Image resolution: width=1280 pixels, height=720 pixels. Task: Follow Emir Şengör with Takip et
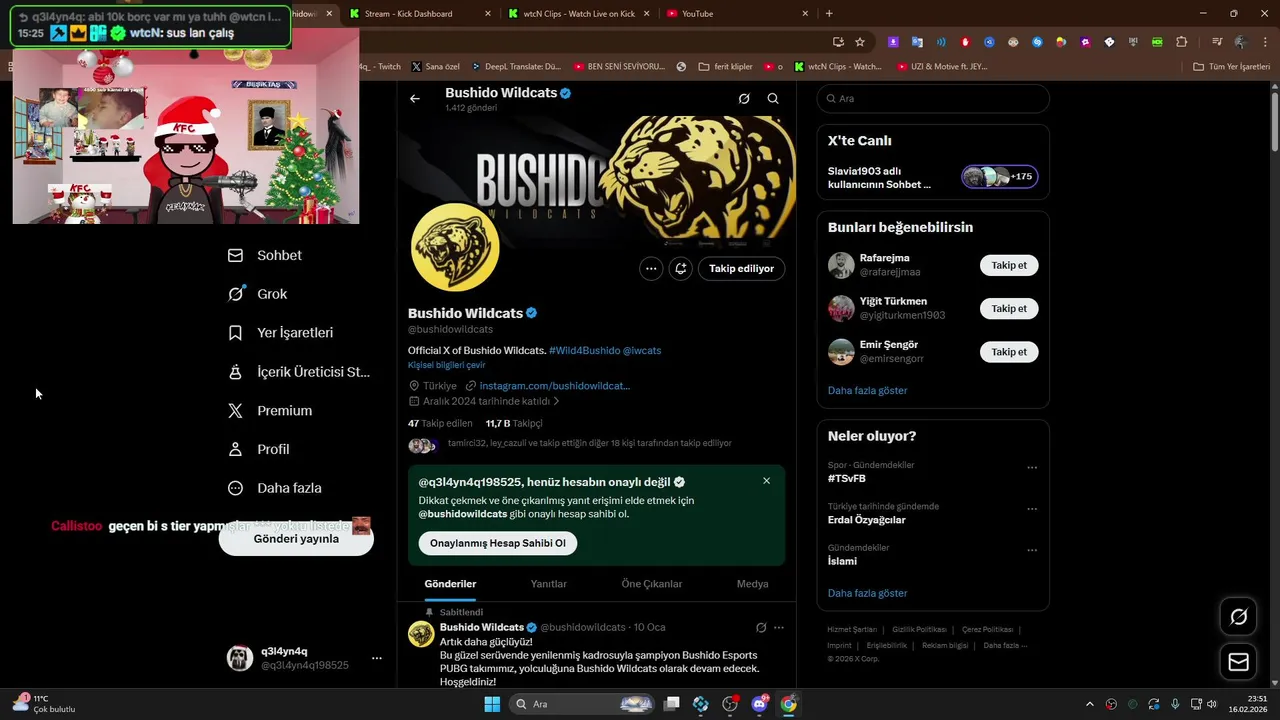[1009, 352]
